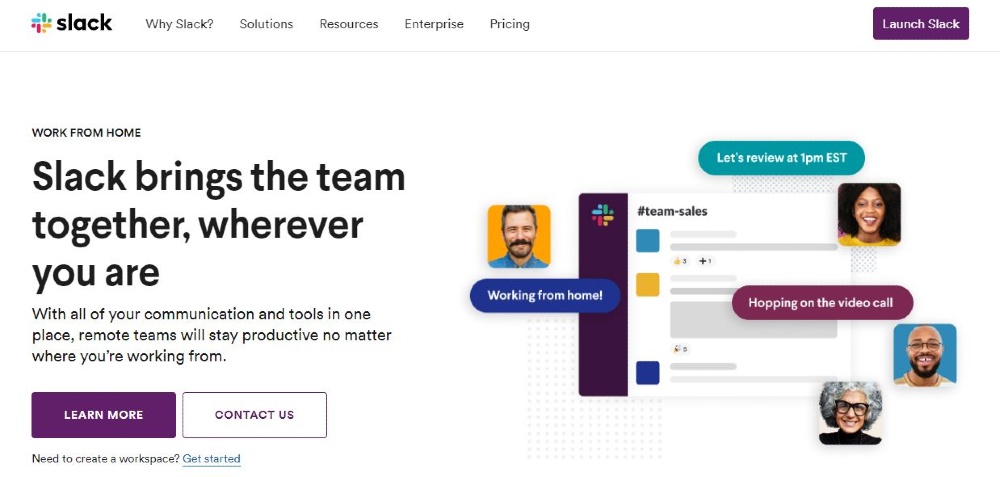Click the thumbs-up reaction with count 3
The height and width of the screenshot is (477, 1000).
(x=680, y=261)
